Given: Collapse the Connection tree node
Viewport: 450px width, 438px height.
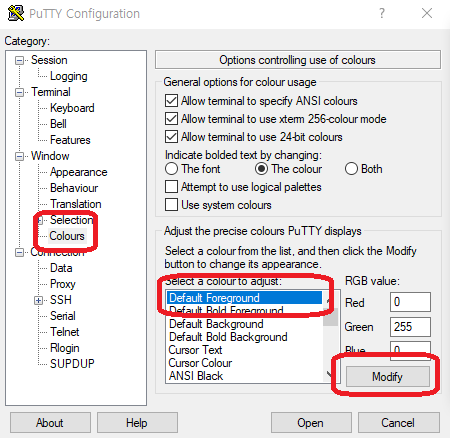Looking at the screenshot, I should click(x=19, y=252).
